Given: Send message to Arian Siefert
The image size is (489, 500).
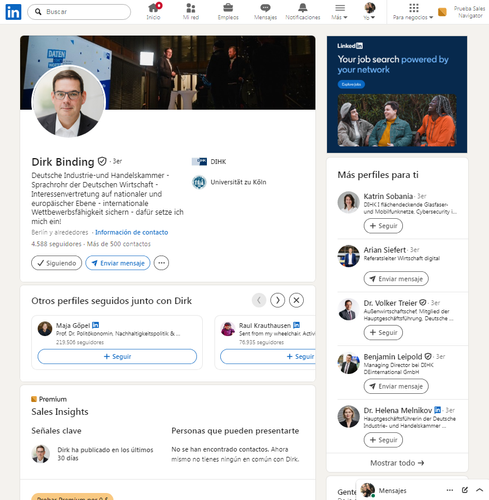Looking at the screenshot, I should click(396, 279).
